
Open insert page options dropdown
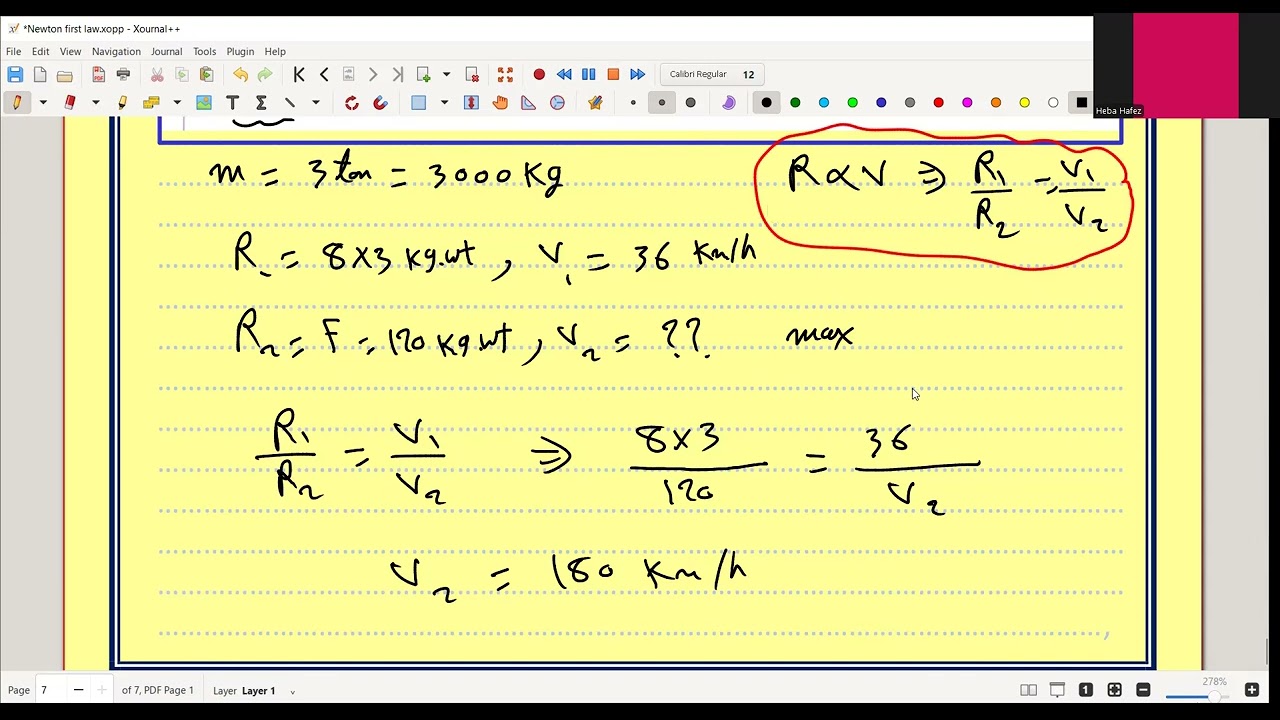pyautogui.click(x=446, y=74)
